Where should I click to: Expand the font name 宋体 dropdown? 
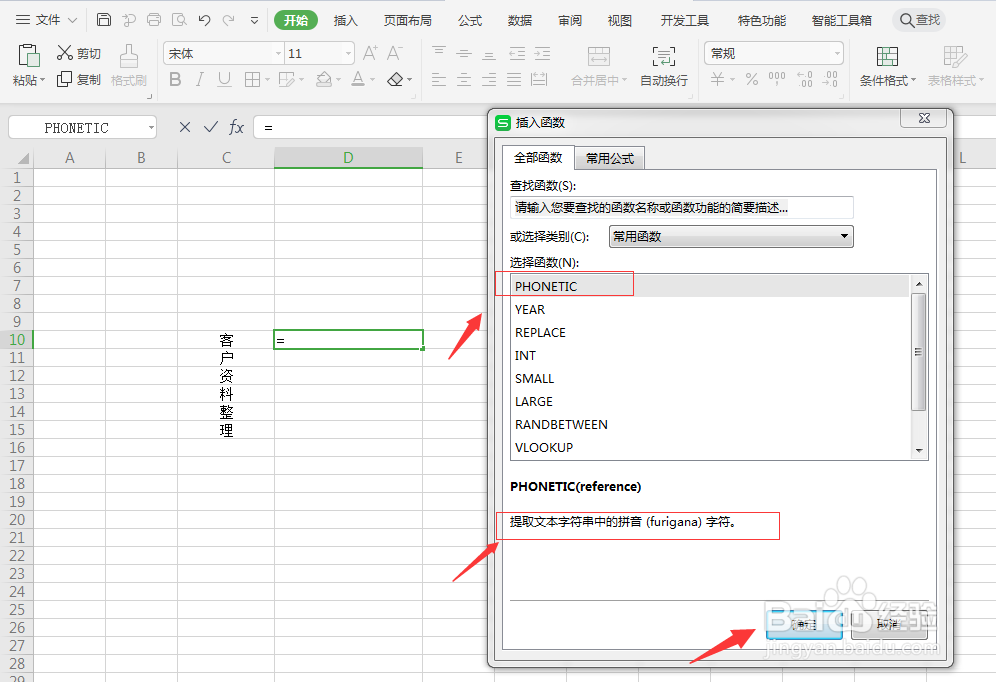[279, 52]
